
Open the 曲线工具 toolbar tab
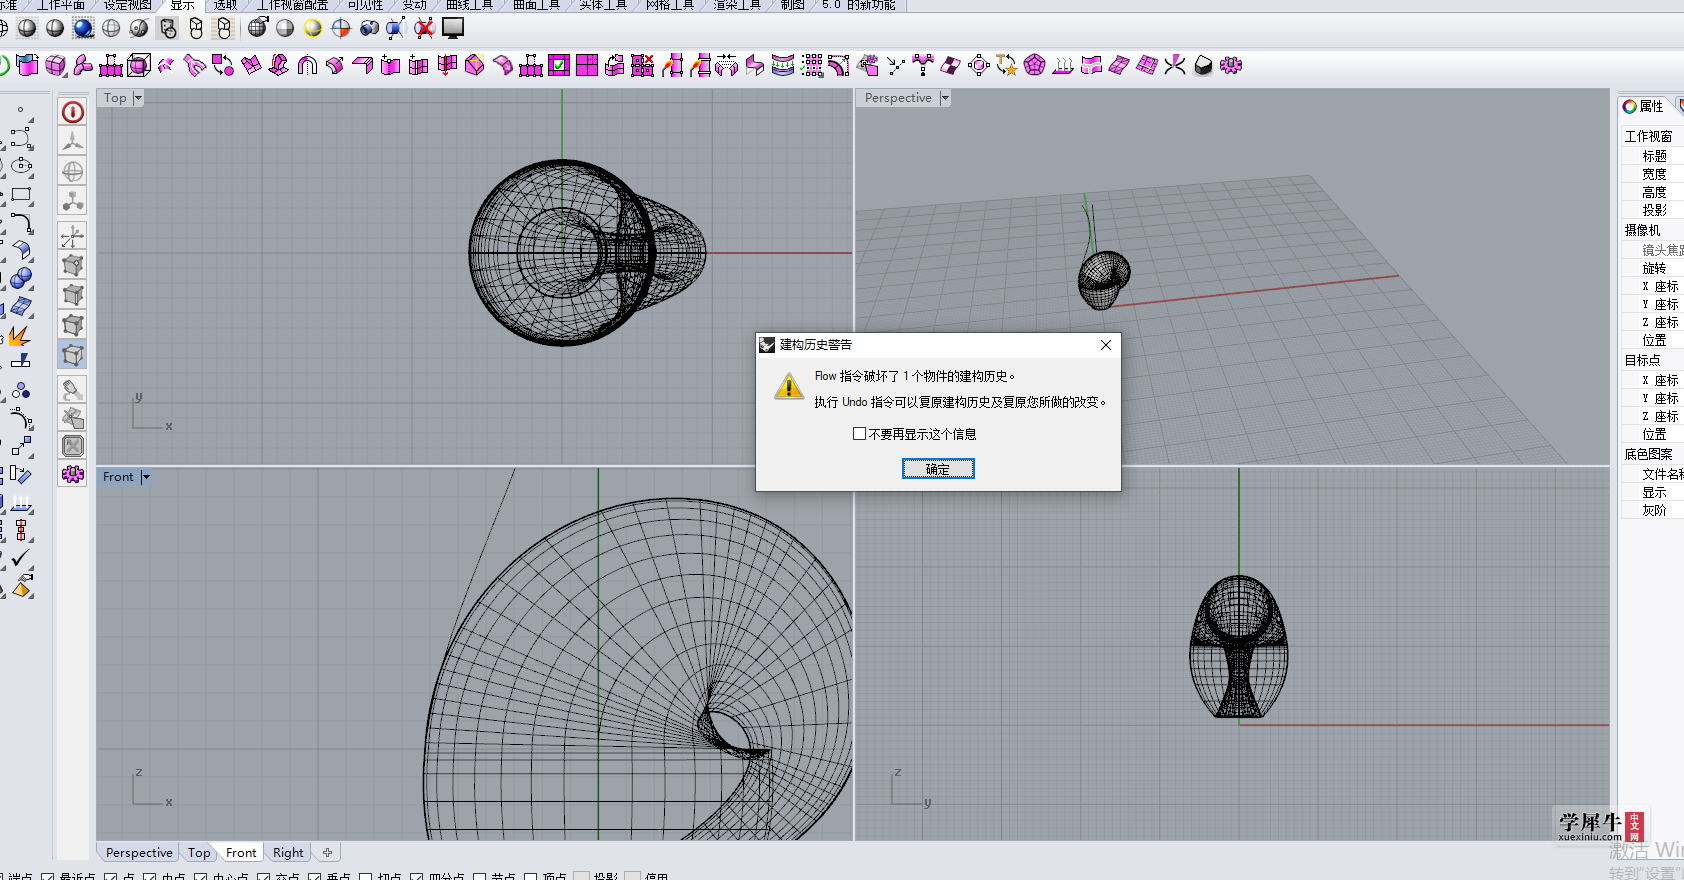[469, 5]
